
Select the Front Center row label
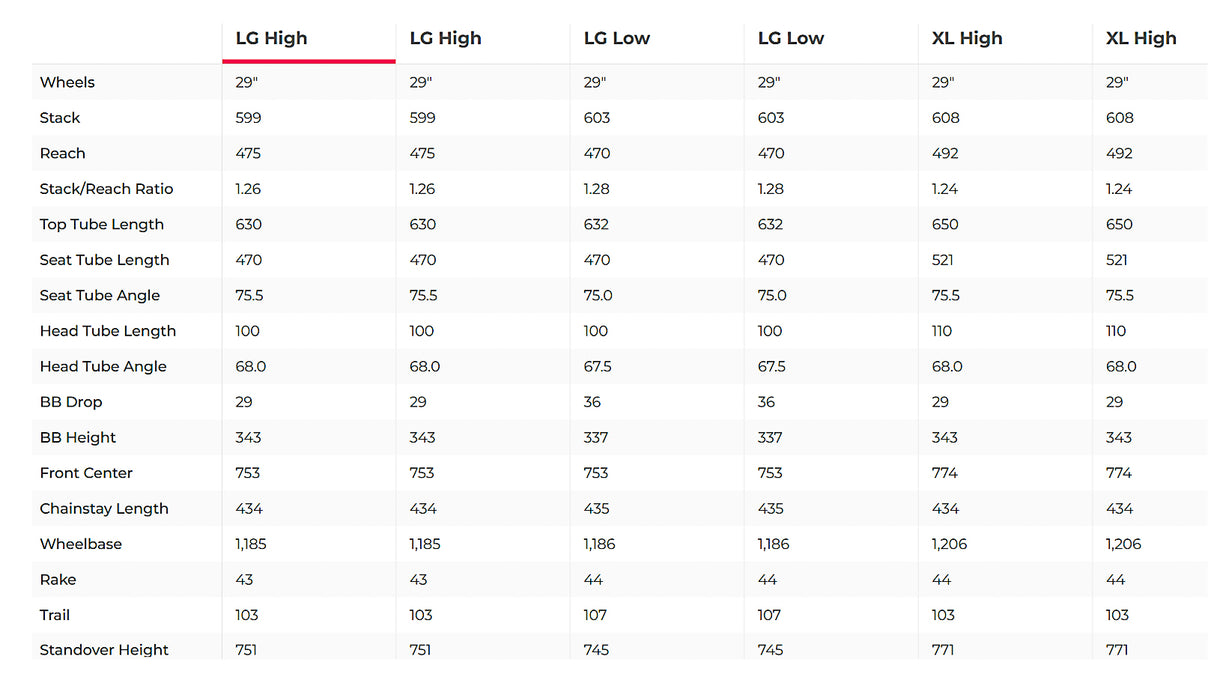86,473
